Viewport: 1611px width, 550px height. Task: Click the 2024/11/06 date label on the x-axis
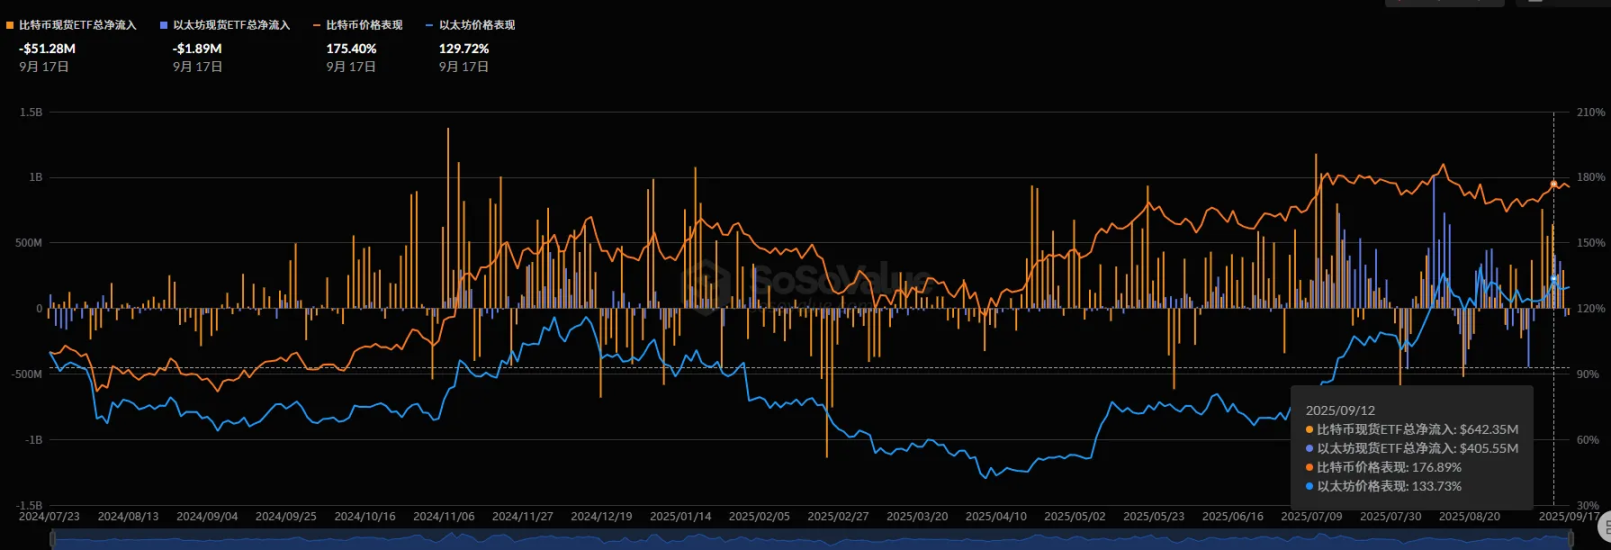point(443,517)
